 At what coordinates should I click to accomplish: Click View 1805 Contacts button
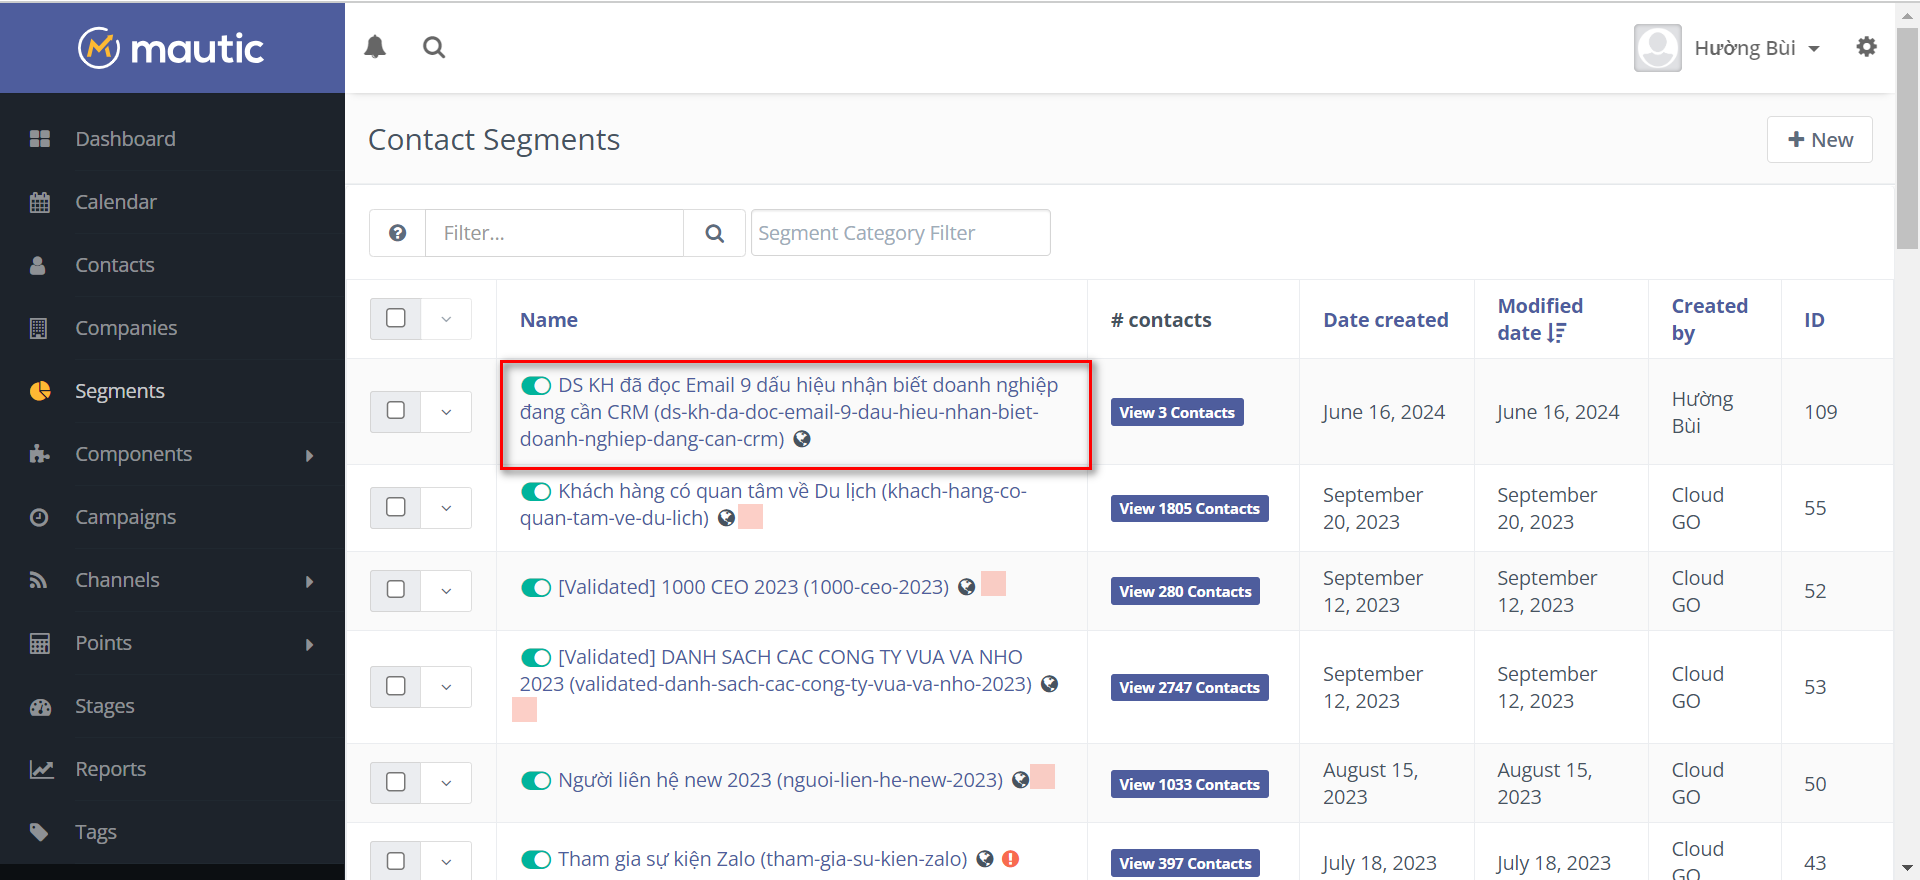1189,509
